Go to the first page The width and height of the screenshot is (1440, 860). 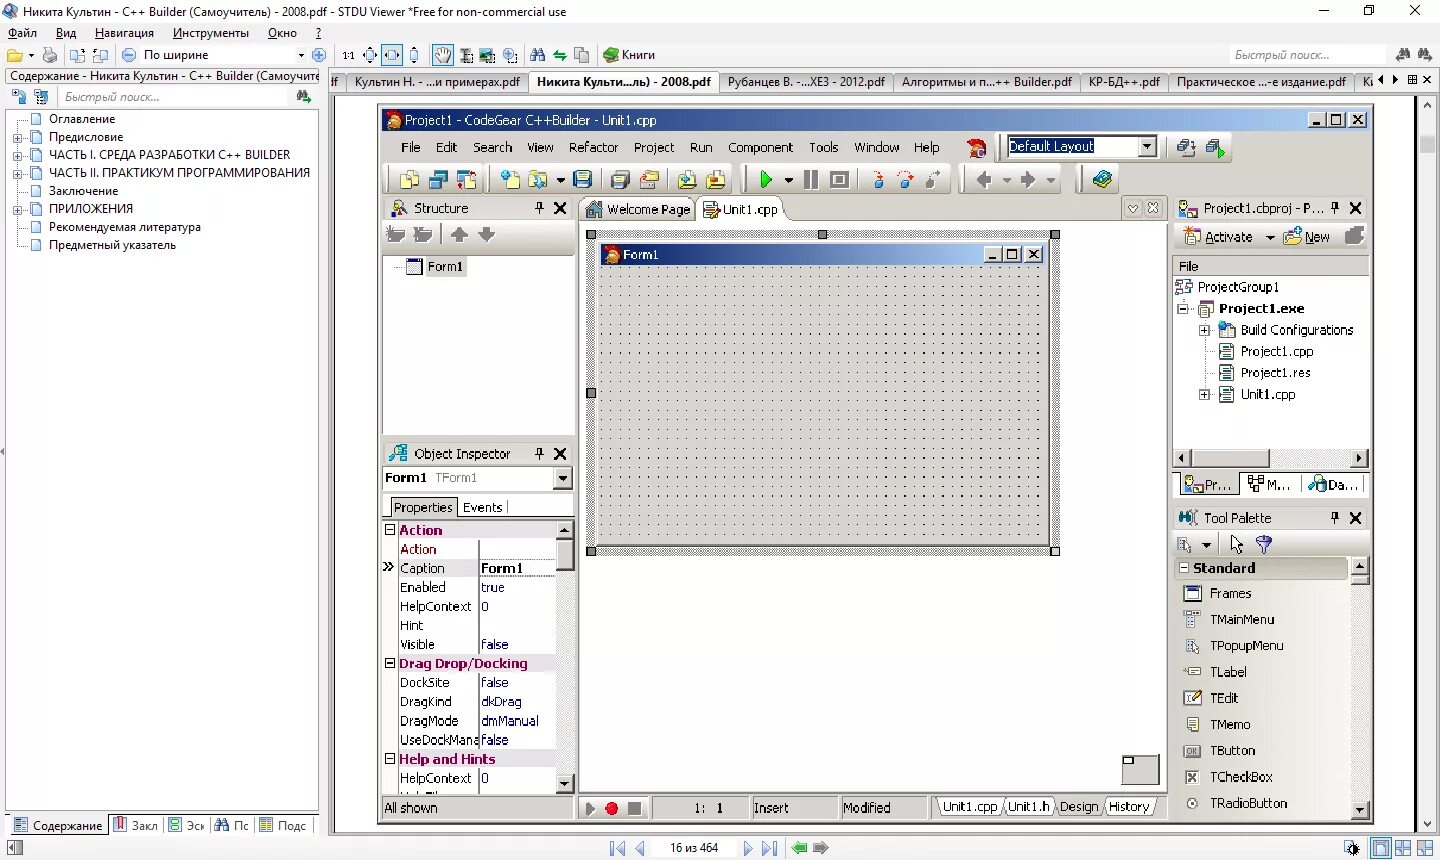[x=617, y=848]
